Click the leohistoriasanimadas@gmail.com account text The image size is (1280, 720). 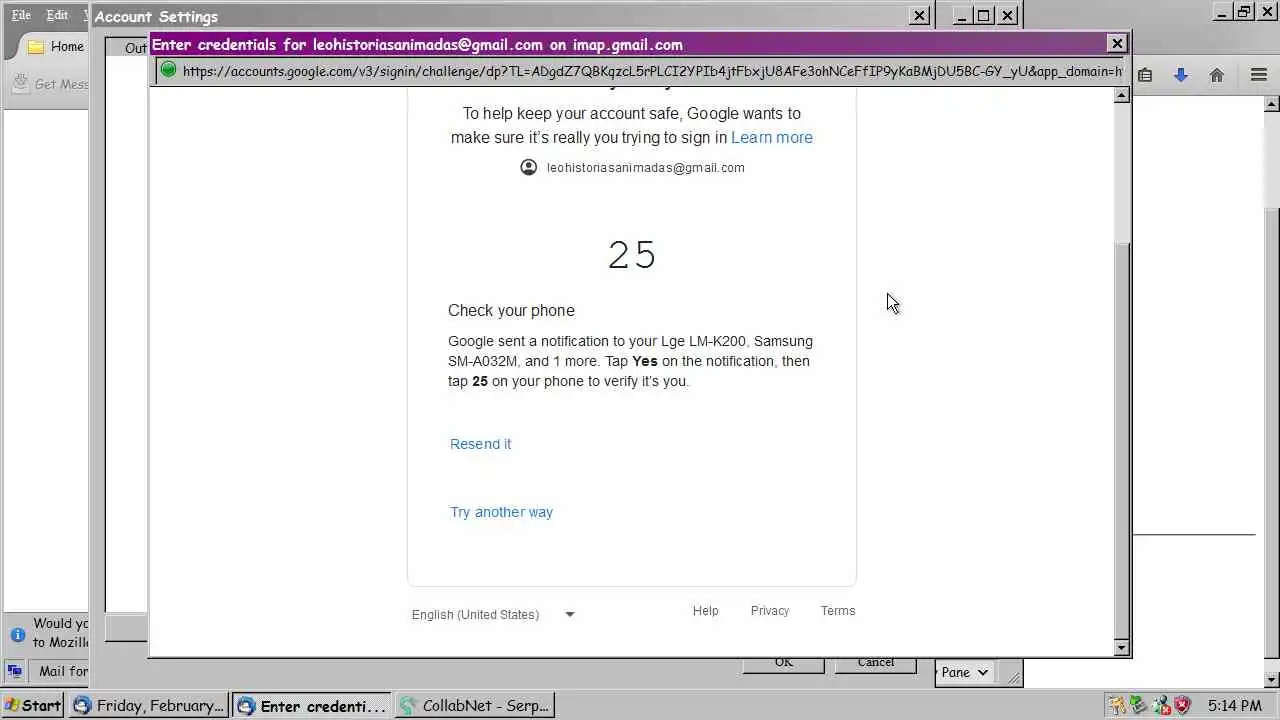pyautogui.click(x=646, y=168)
